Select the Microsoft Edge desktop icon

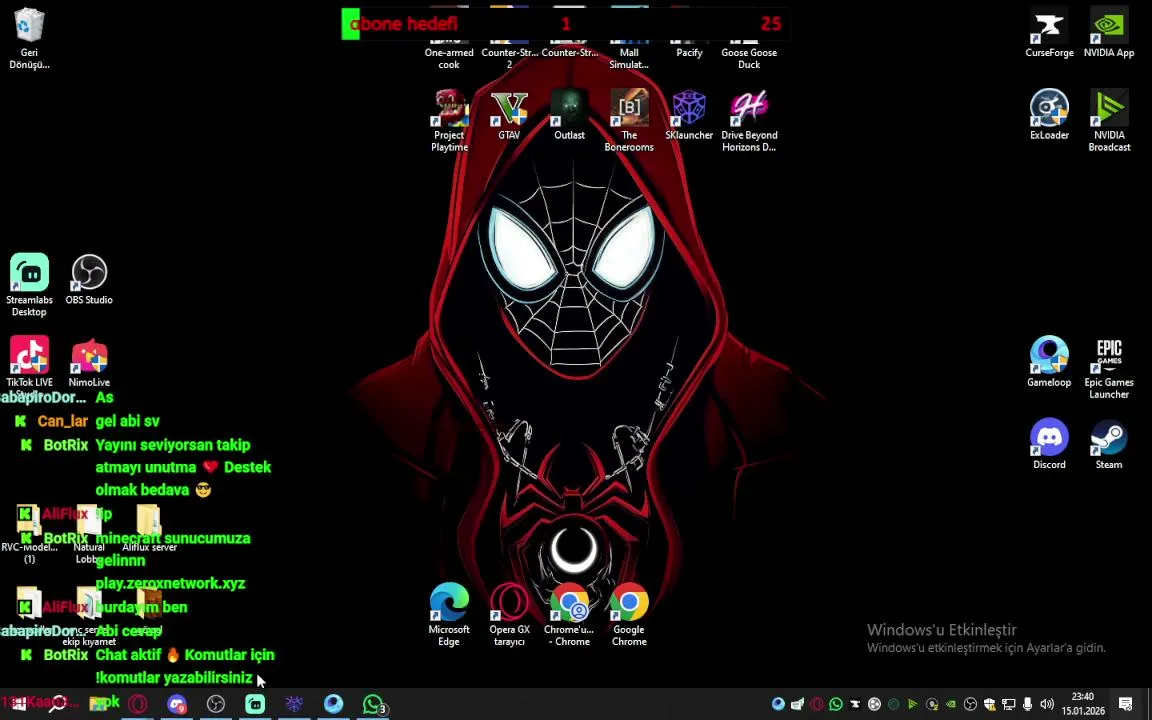point(449,614)
